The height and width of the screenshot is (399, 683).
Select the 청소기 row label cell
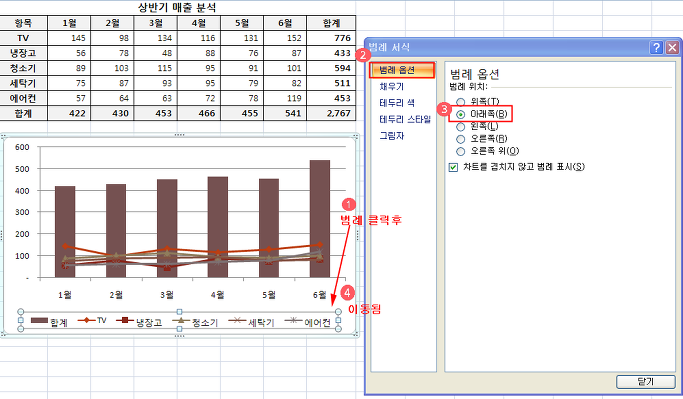[24, 68]
